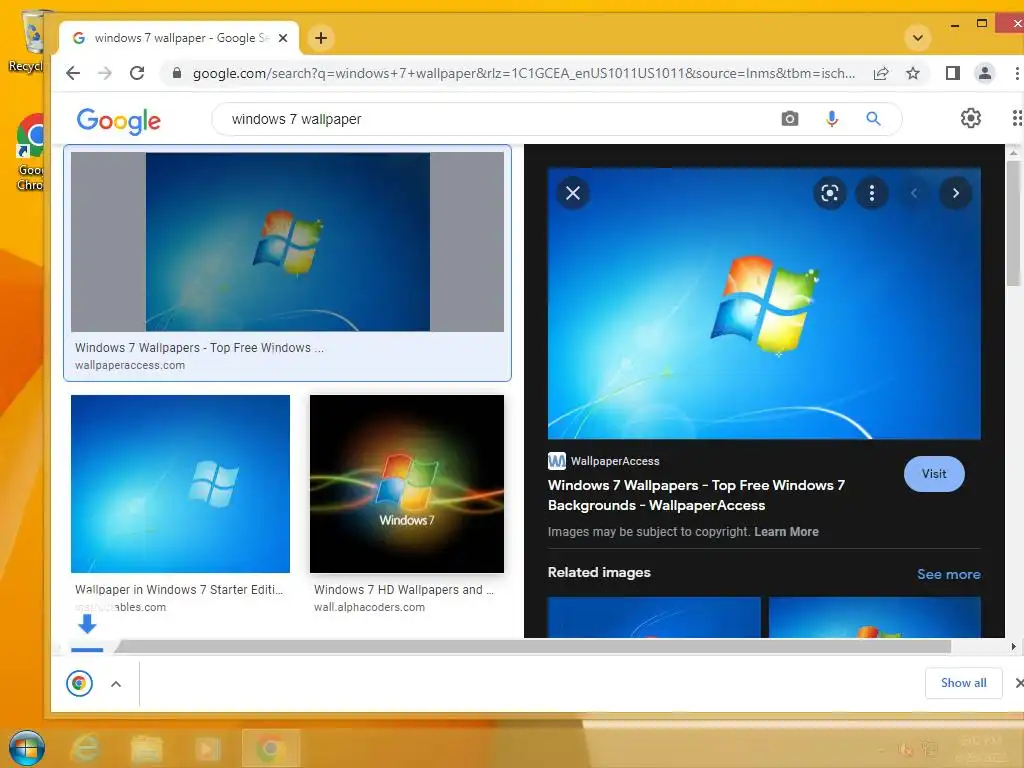Image resolution: width=1024 pixels, height=768 pixels.
Task: Go to next image with right chevron
Action: (x=955, y=193)
